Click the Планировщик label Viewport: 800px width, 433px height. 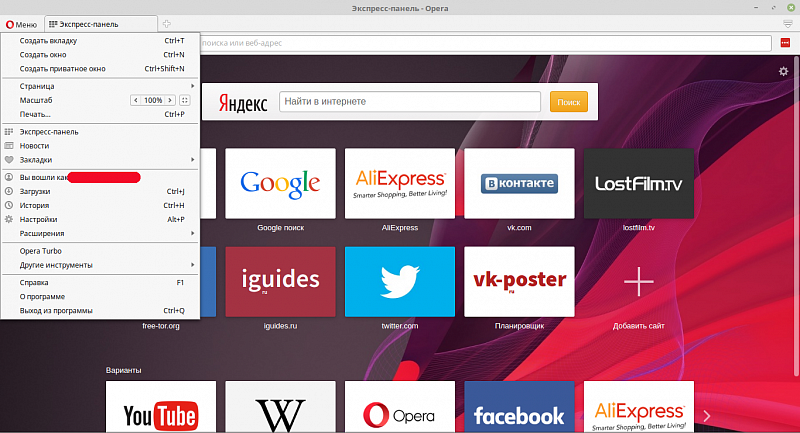pyautogui.click(x=519, y=325)
